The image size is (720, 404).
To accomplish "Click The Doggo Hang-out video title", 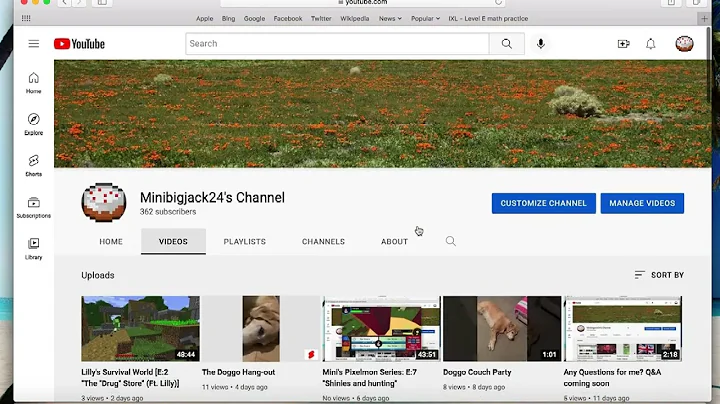I will [238, 372].
